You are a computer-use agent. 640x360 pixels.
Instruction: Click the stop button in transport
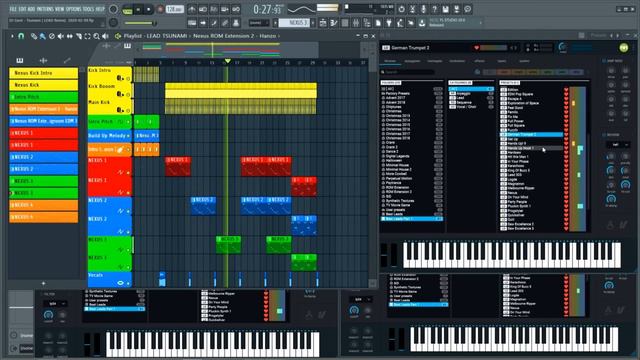click(x=149, y=9)
